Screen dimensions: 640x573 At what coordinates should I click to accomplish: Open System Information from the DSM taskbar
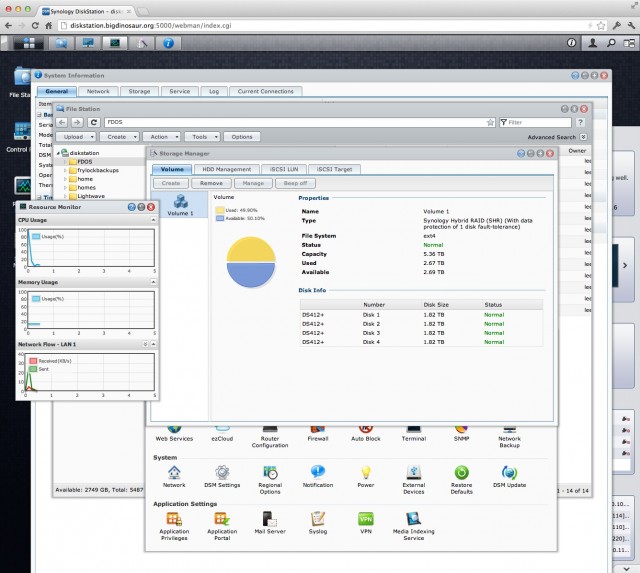click(169, 43)
